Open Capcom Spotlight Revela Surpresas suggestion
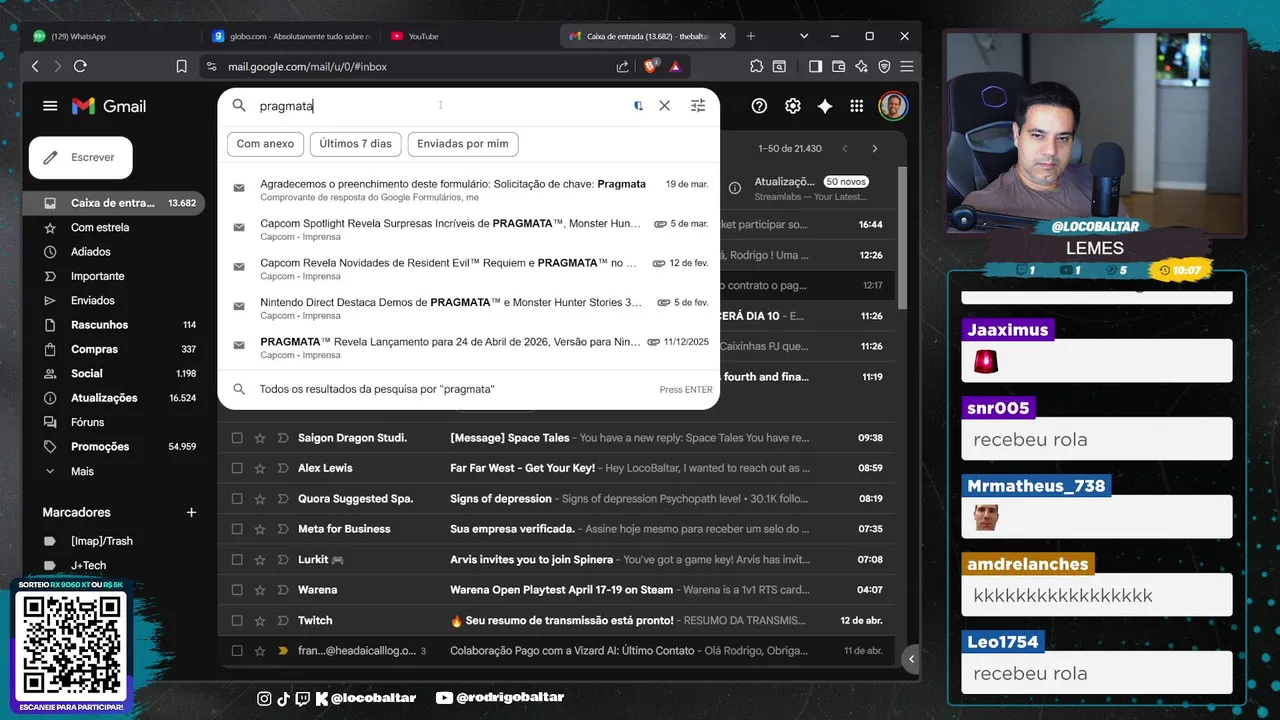The image size is (1280, 720). [468, 229]
